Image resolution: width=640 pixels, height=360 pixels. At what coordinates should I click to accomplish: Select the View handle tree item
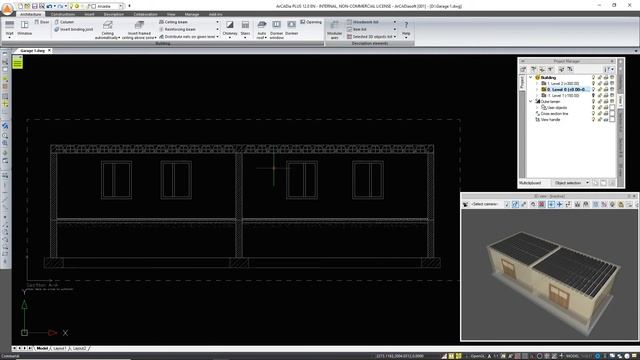pos(547,120)
